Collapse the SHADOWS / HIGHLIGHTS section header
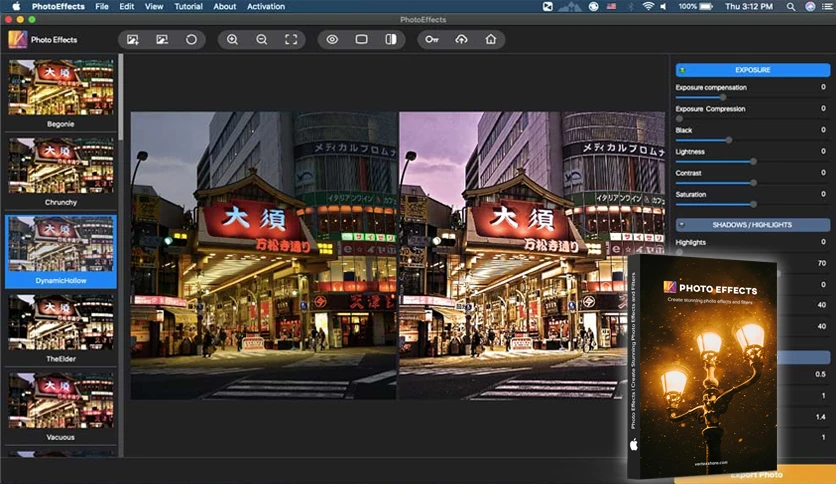 click(x=752, y=225)
